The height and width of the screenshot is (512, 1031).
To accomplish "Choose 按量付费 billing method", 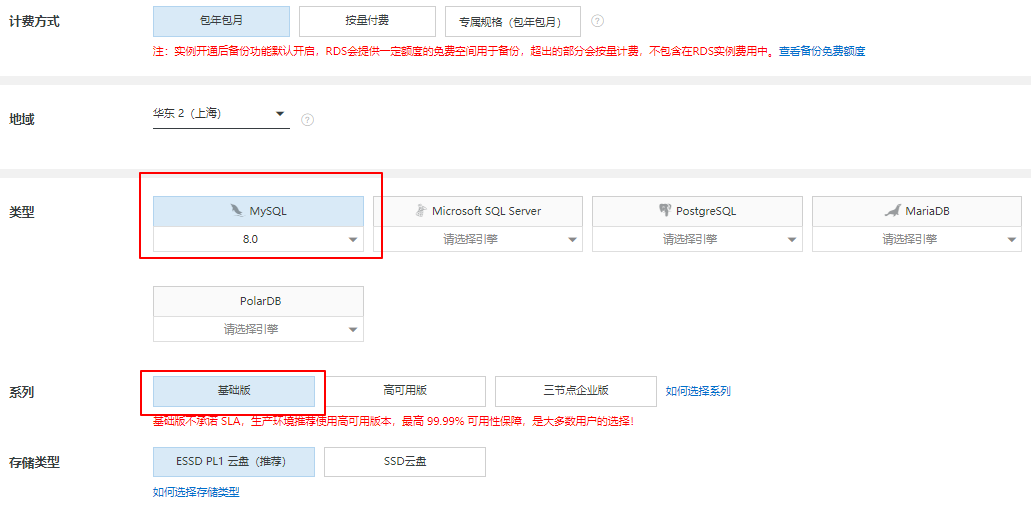I will point(367,21).
